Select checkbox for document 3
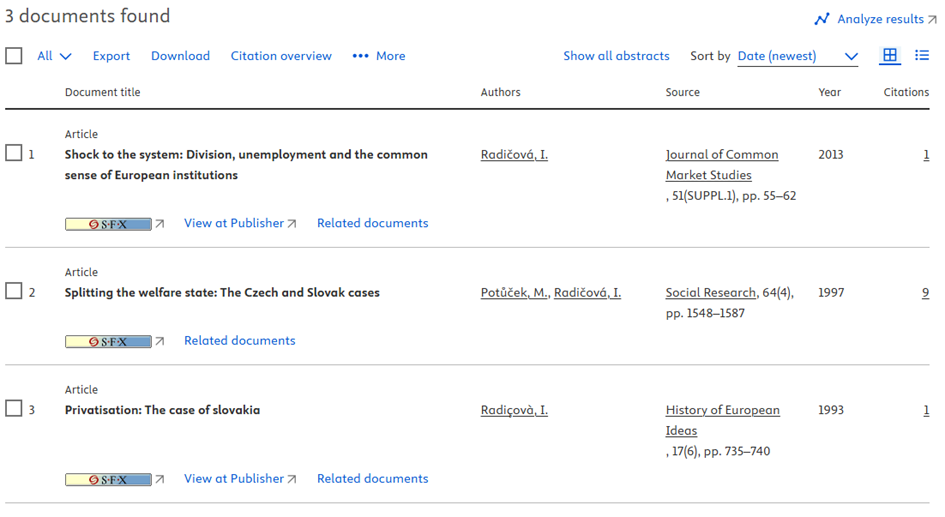 click(14, 409)
